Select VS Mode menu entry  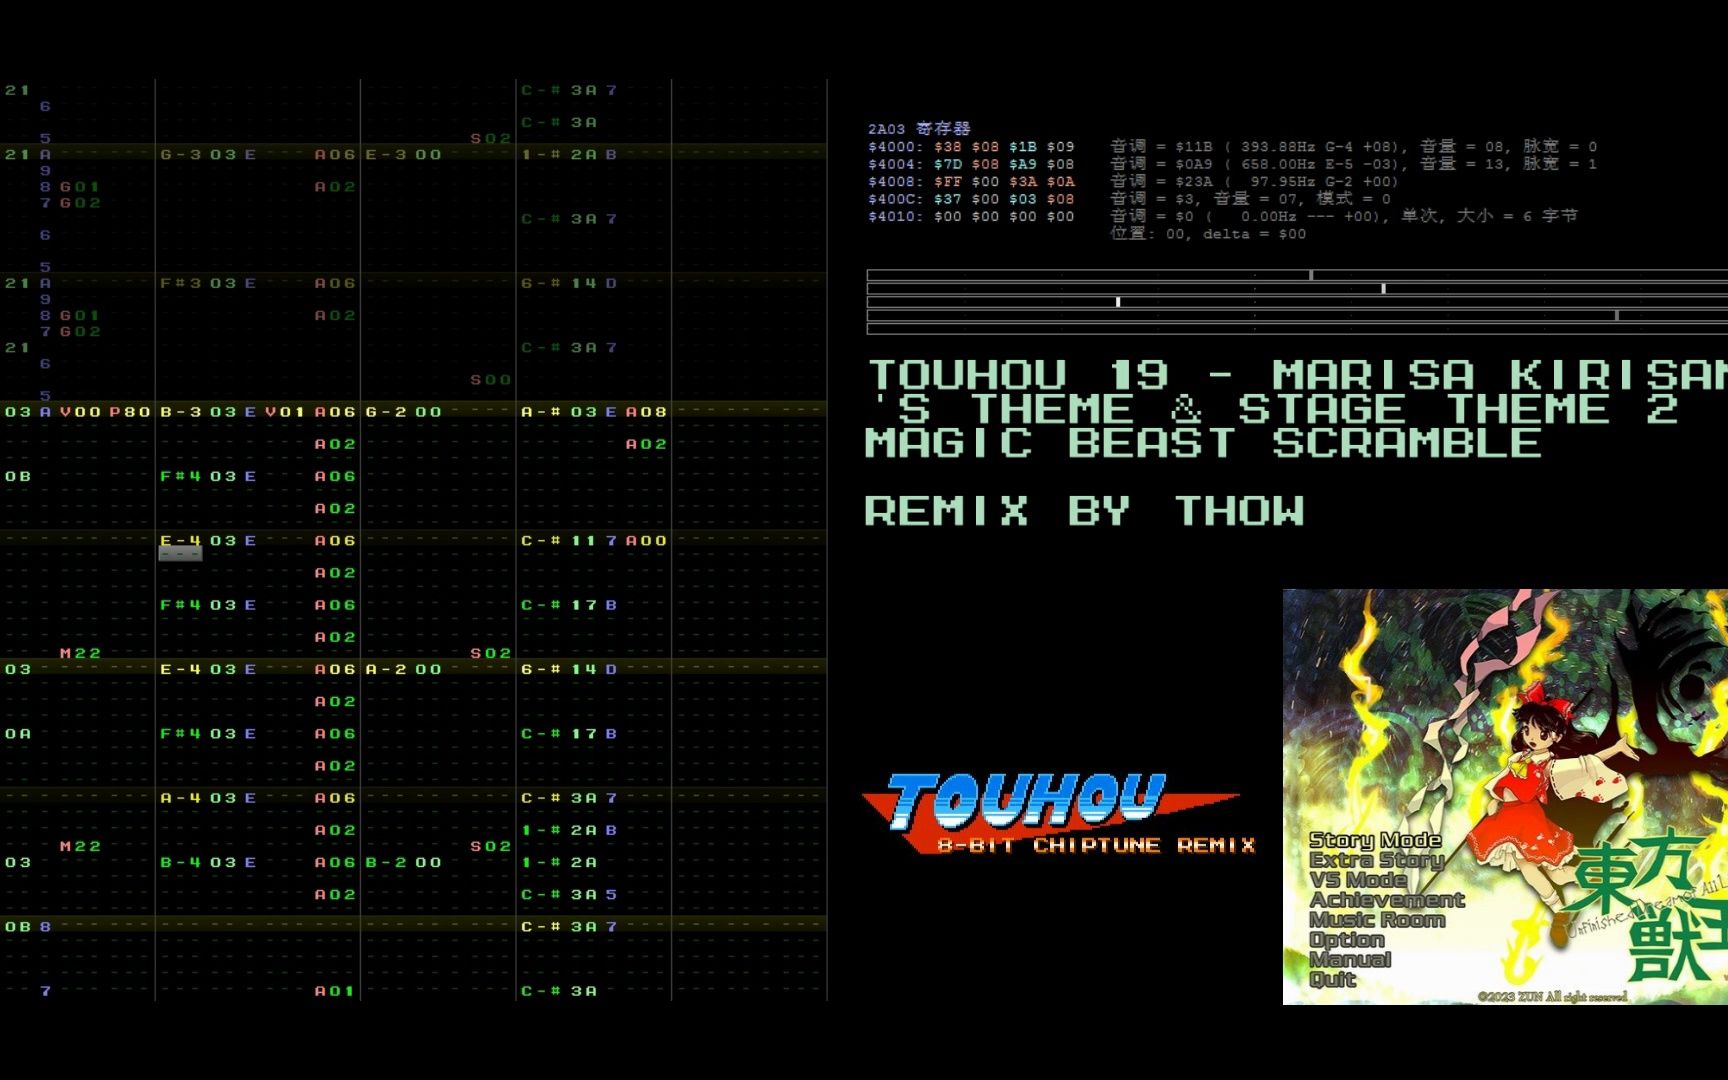(1358, 880)
